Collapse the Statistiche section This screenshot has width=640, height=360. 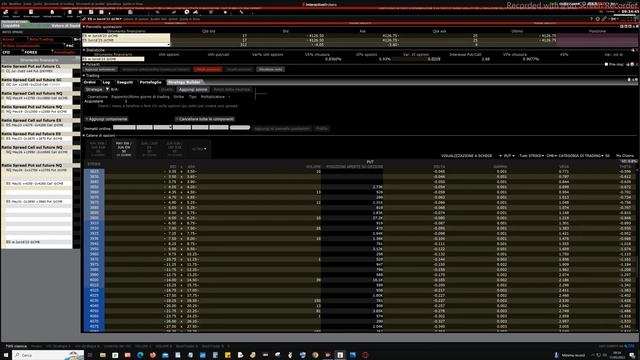pos(84,50)
